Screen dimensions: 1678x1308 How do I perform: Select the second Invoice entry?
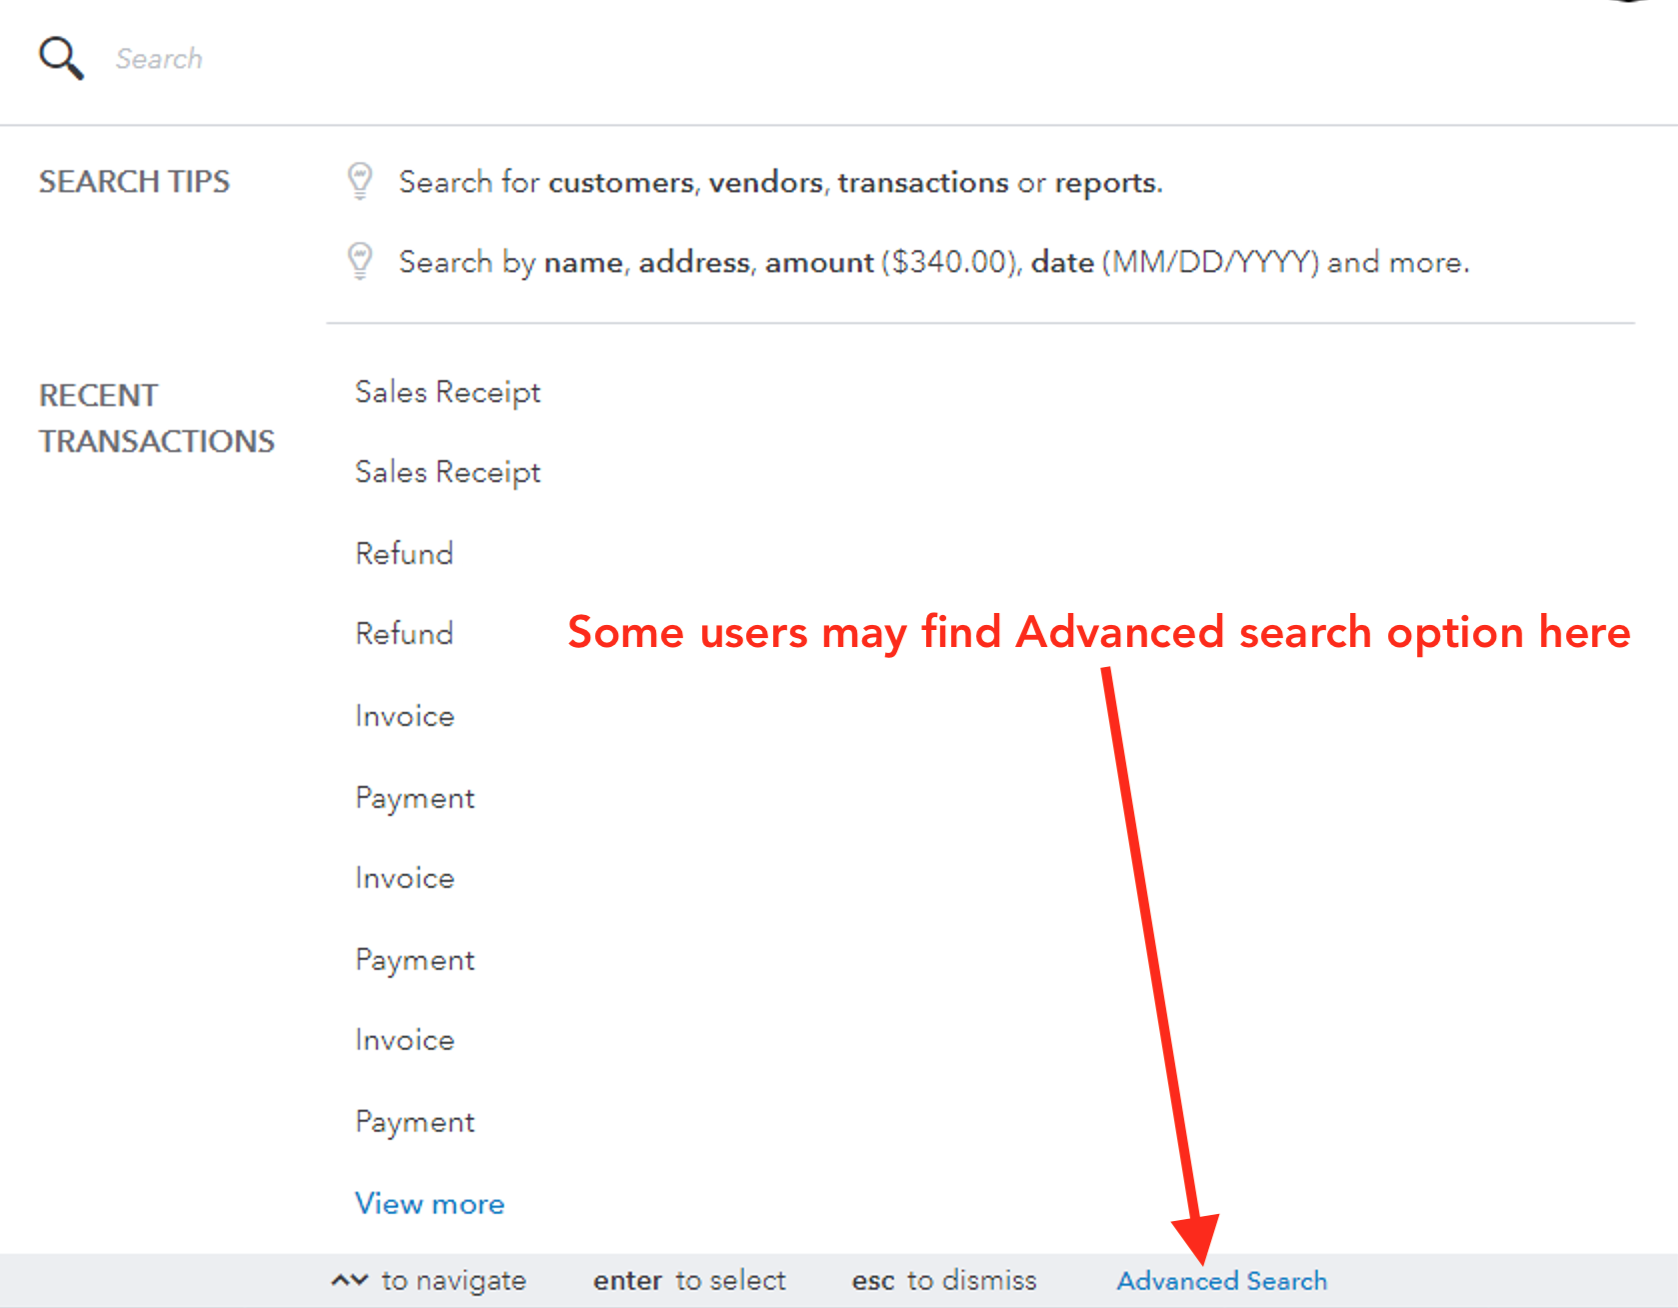click(x=404, y=878)
